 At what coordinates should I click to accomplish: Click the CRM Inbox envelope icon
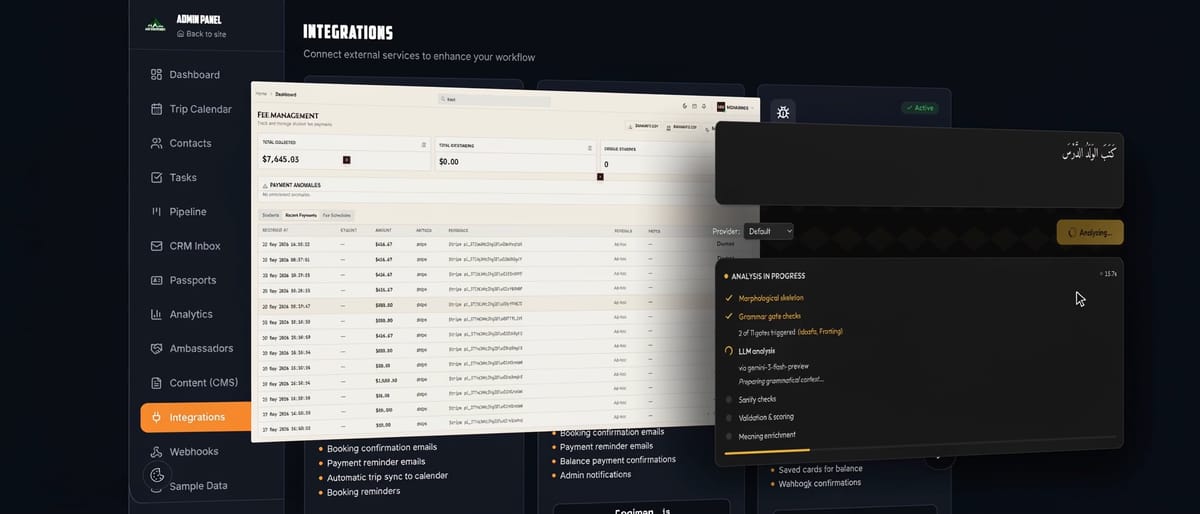click(156, 246)
